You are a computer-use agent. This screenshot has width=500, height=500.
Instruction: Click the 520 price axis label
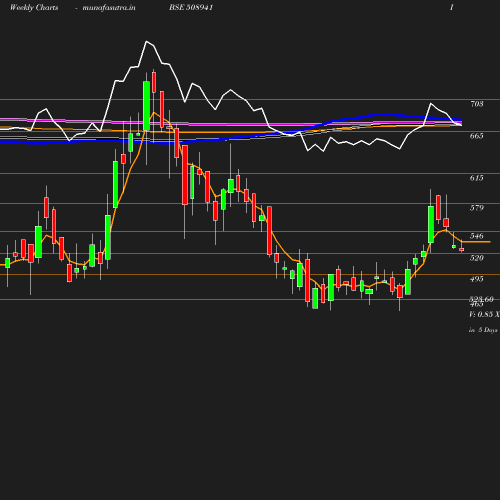[x=477, y=258]
